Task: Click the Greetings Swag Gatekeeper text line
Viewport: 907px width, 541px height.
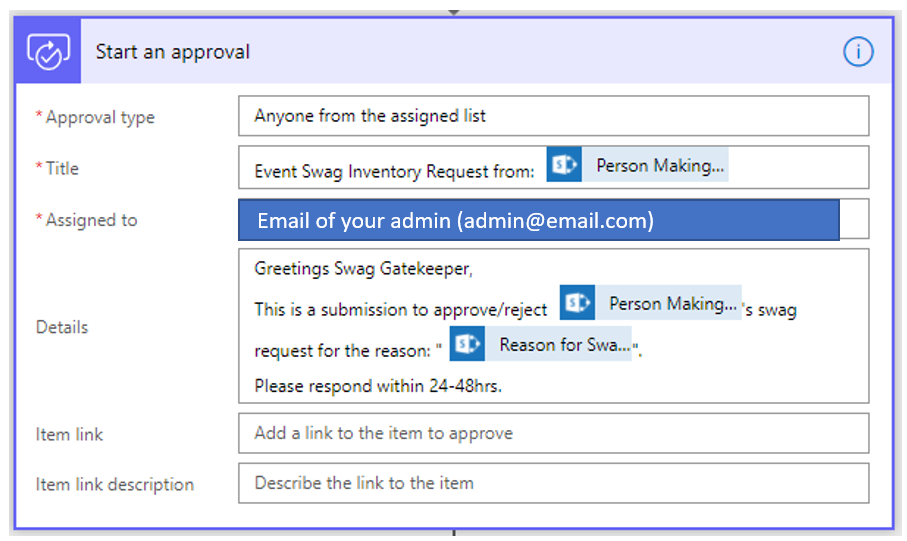Action: 363,269
